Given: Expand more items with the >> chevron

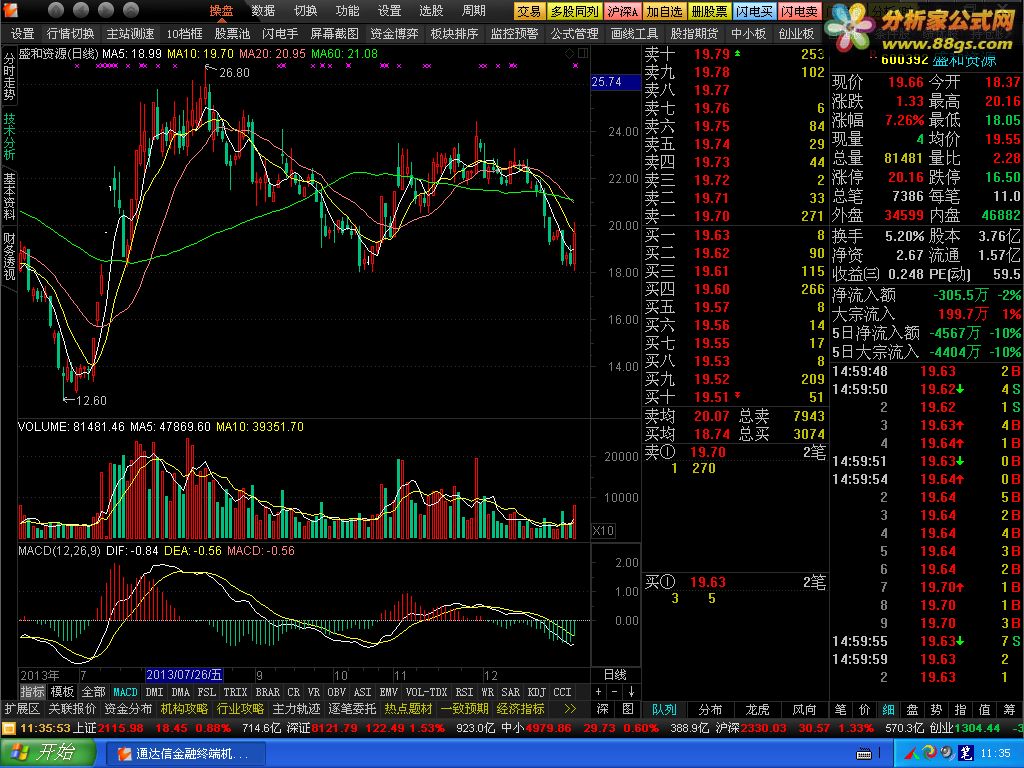Looking at the screenshot, I should pos(570,709).
